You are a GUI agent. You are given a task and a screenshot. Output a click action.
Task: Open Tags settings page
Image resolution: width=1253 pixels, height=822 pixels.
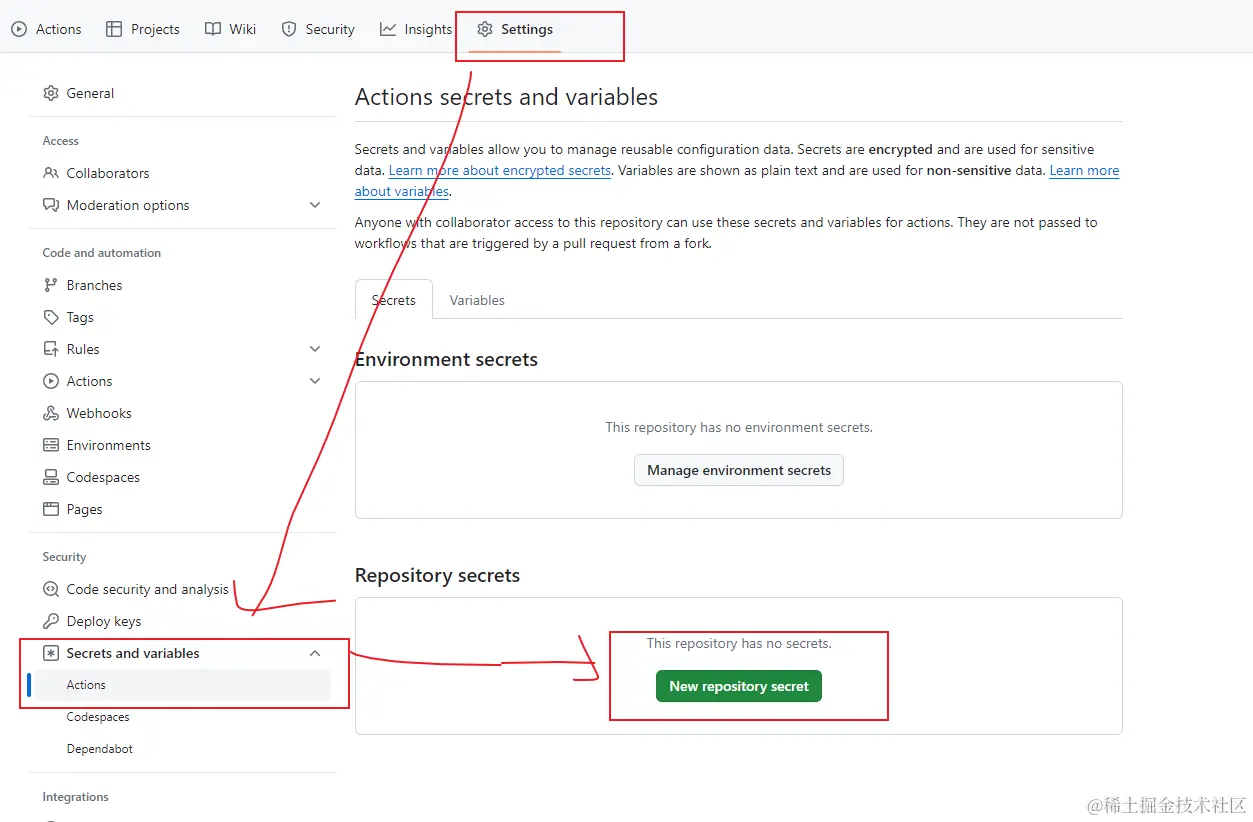(80, 317)
